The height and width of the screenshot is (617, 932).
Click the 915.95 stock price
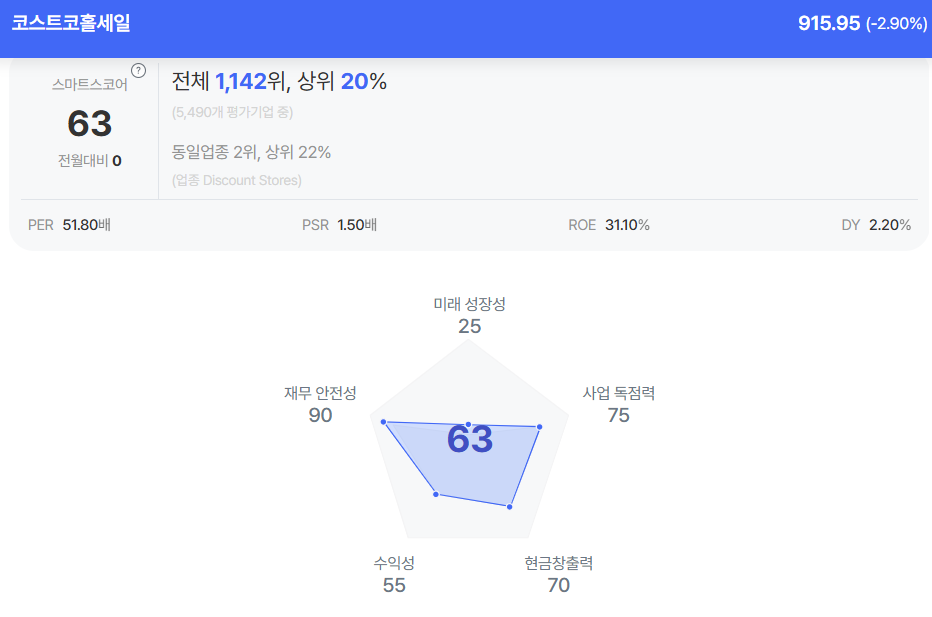click(x=828, y=23)
